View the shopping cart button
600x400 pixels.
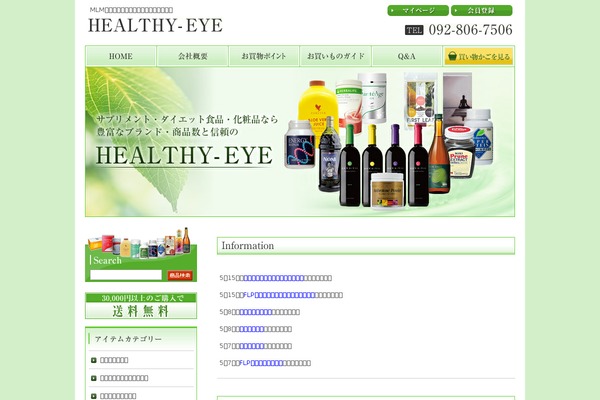coord(479,56)
